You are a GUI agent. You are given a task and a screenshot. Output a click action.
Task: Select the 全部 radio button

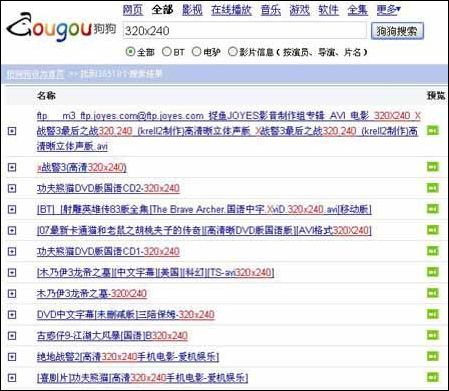coord(130,52)
